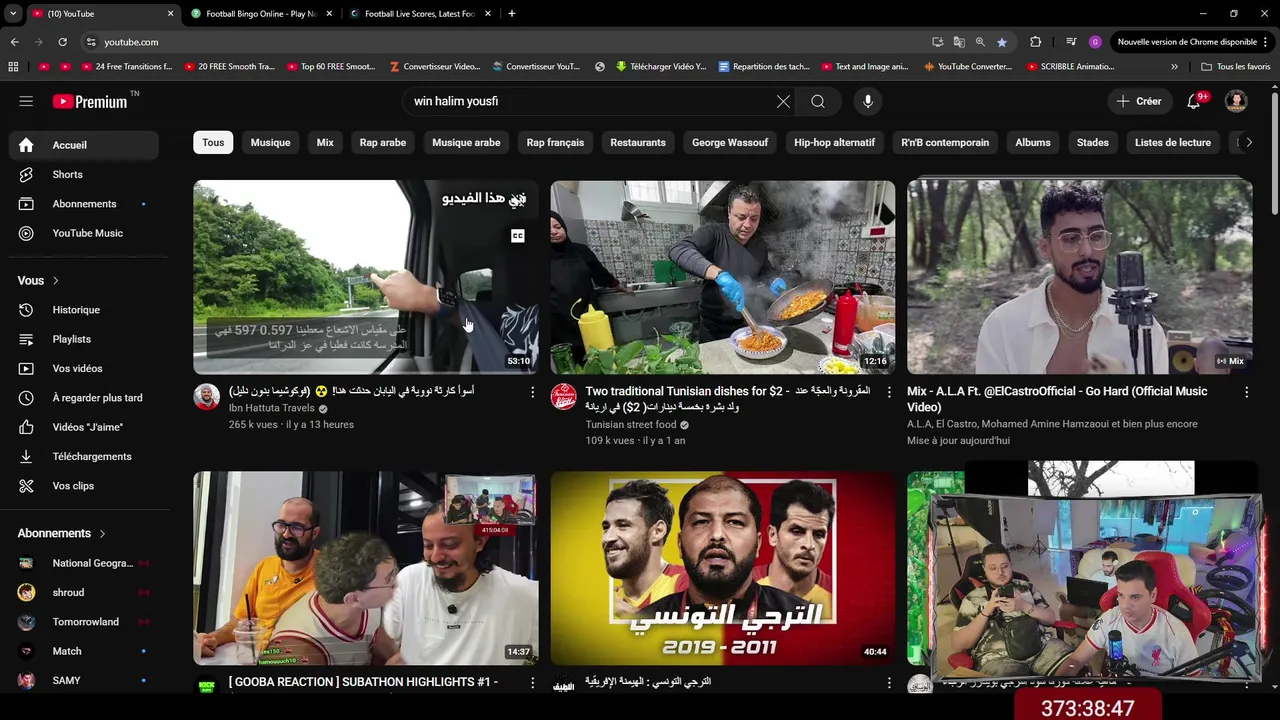
Task: Go to Accueil in the sidebar
Action: 84,145
